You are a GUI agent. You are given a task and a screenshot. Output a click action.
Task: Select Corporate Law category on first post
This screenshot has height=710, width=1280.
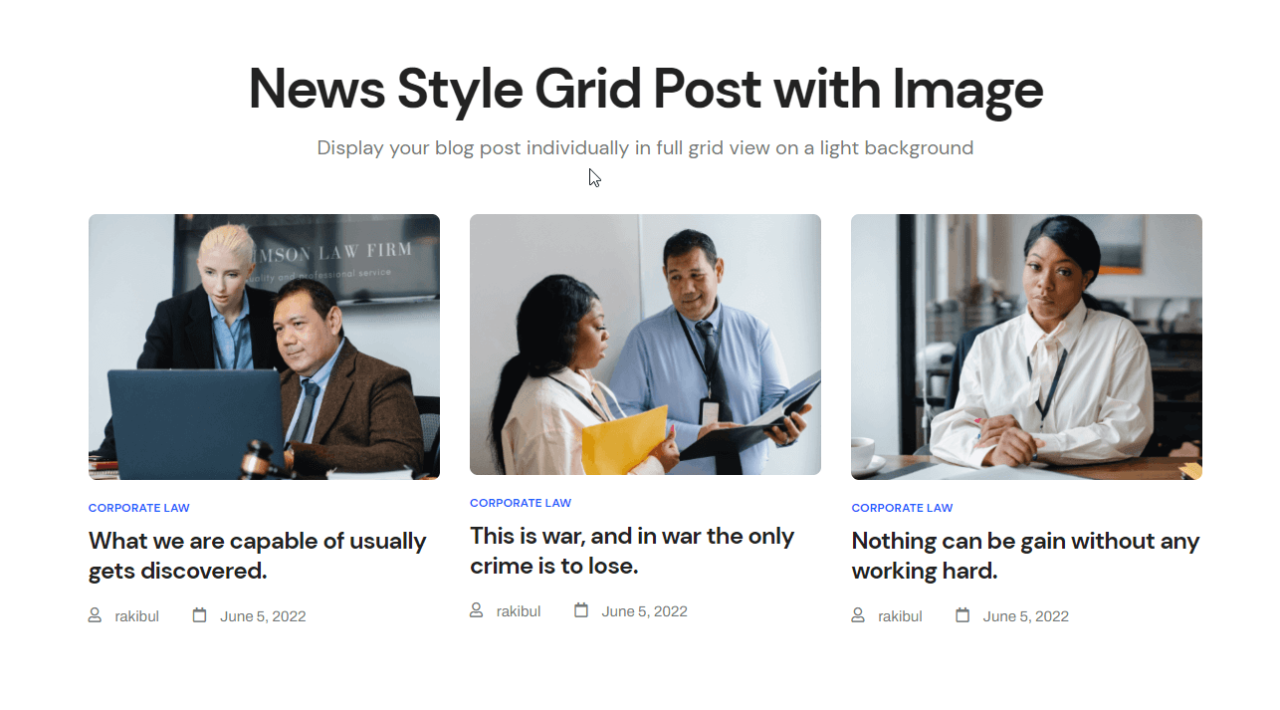coord(139,508)
